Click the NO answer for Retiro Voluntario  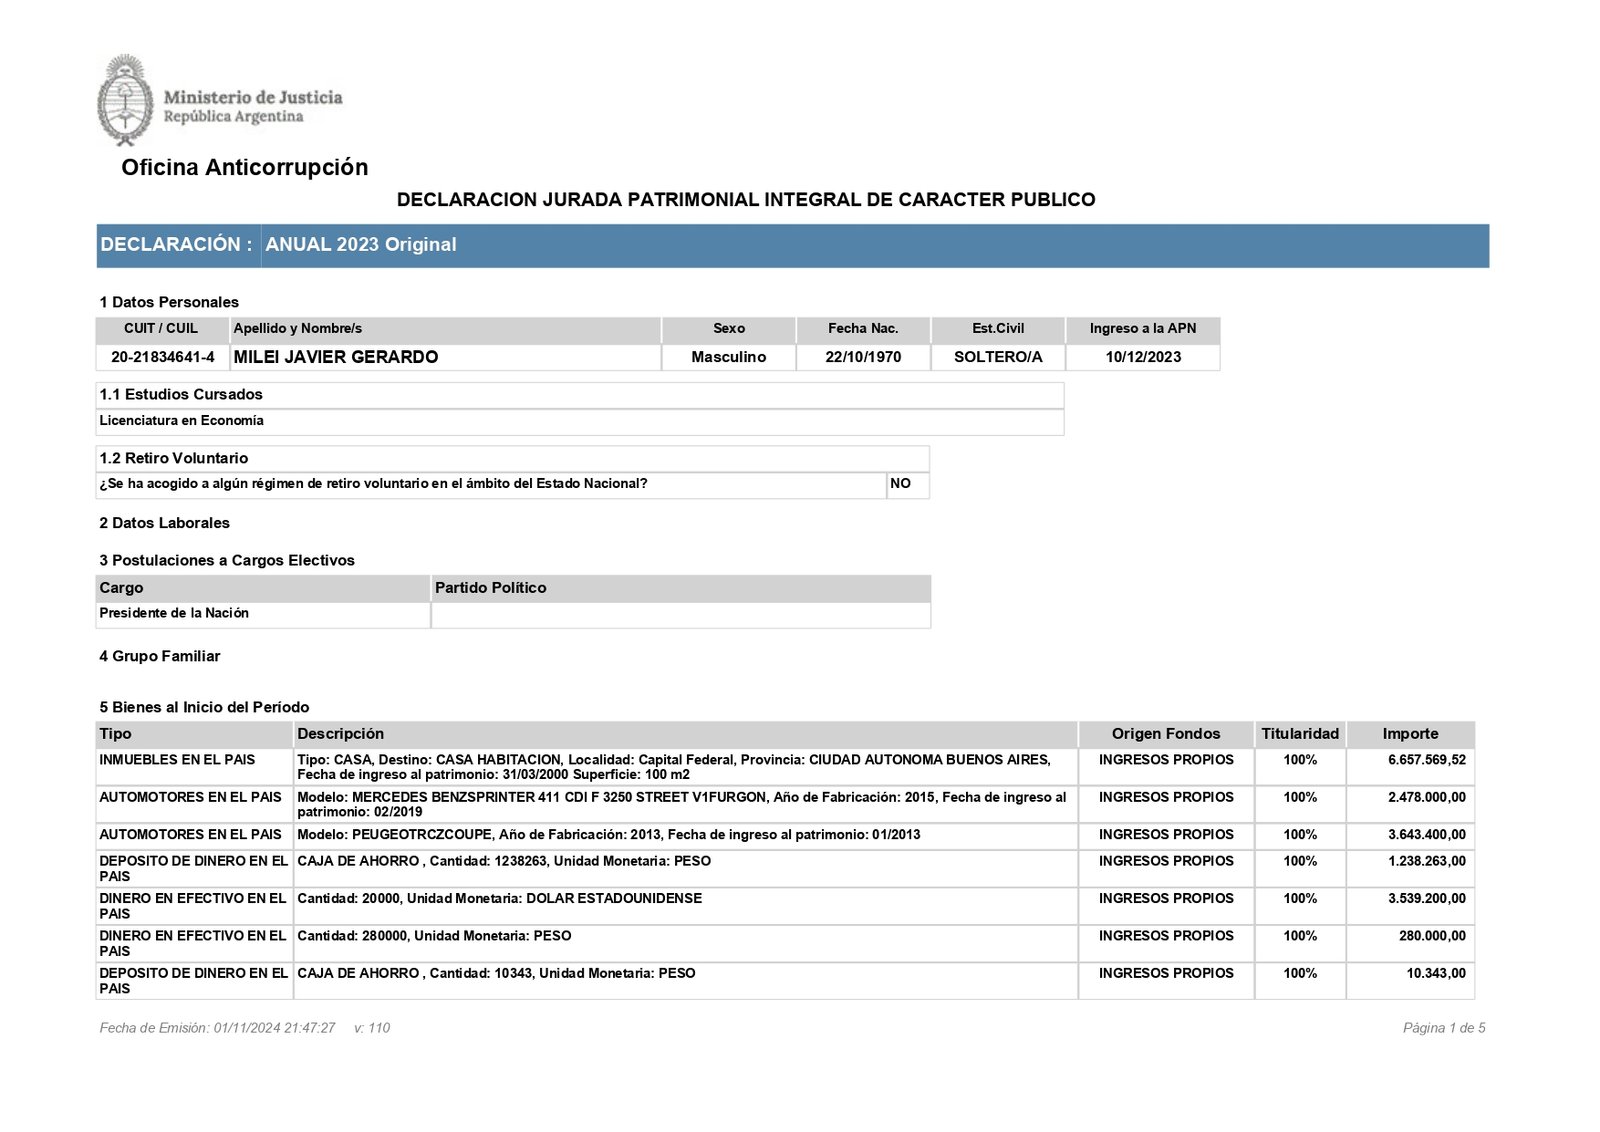900,484
